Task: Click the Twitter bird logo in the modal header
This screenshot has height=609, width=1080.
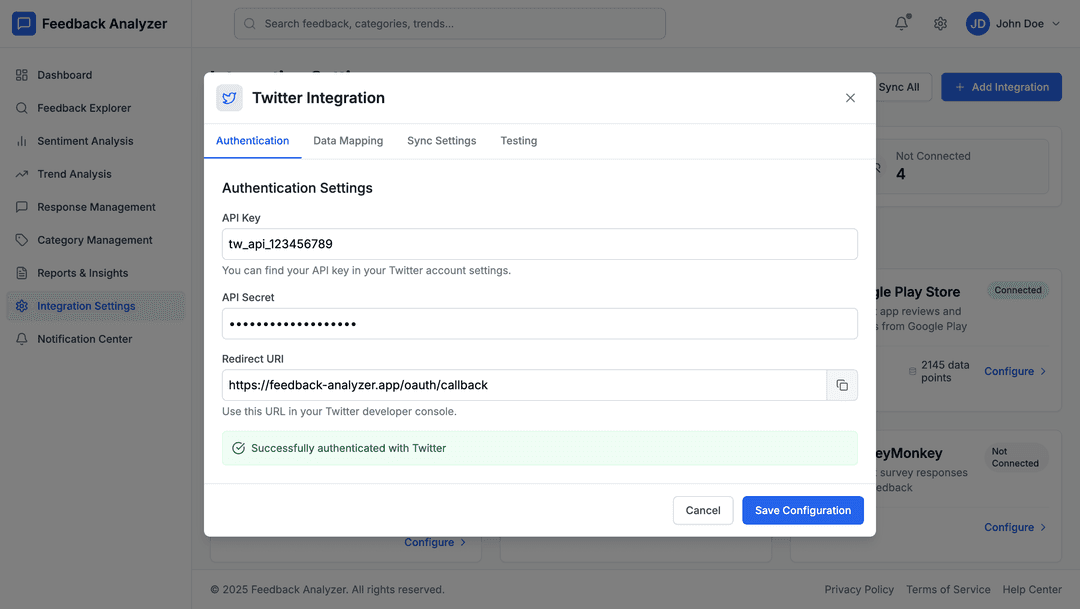Action: [229, 97]
